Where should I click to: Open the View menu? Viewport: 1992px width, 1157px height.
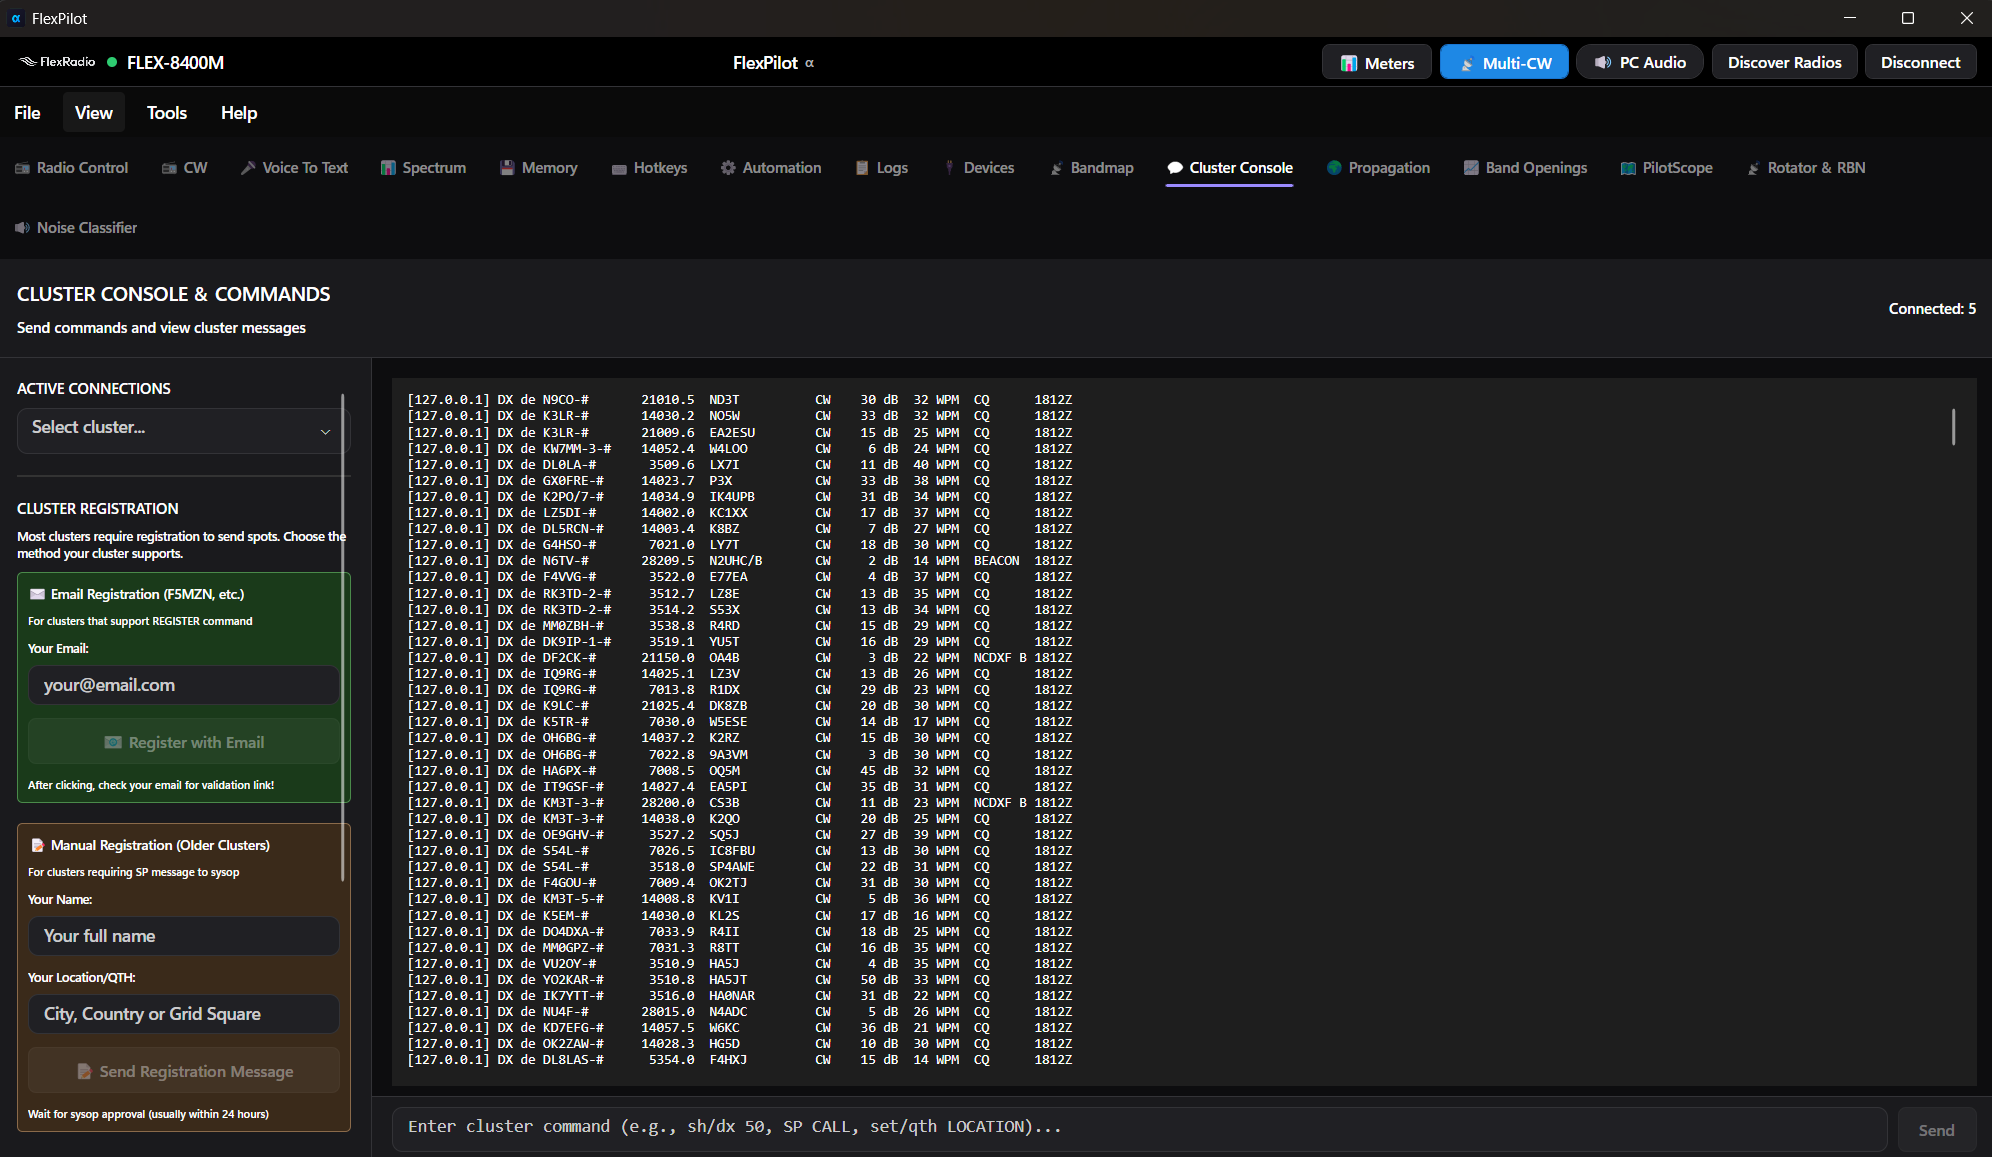coord(93,113)
